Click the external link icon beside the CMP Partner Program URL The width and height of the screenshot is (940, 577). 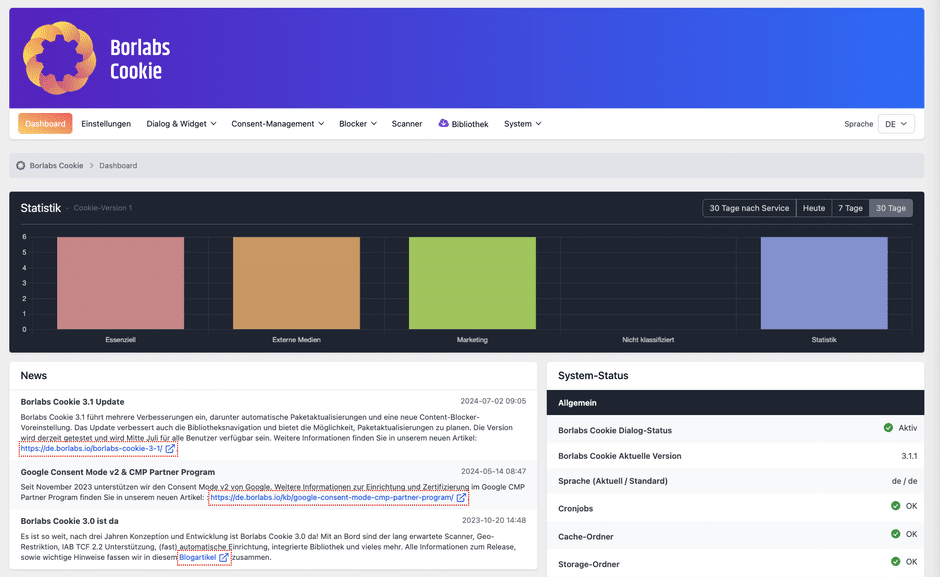coord(460,497)
